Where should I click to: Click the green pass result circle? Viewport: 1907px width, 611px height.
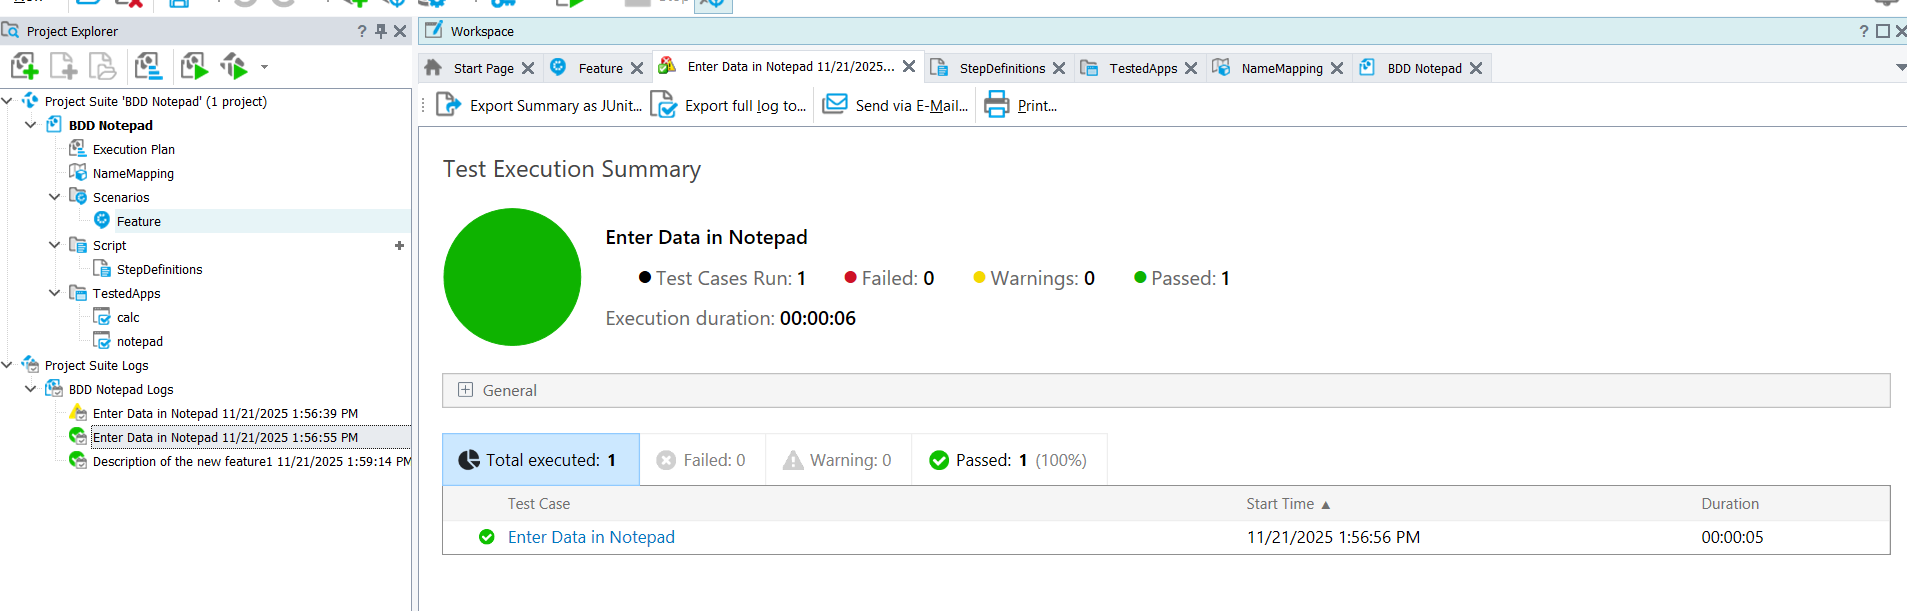512,277
